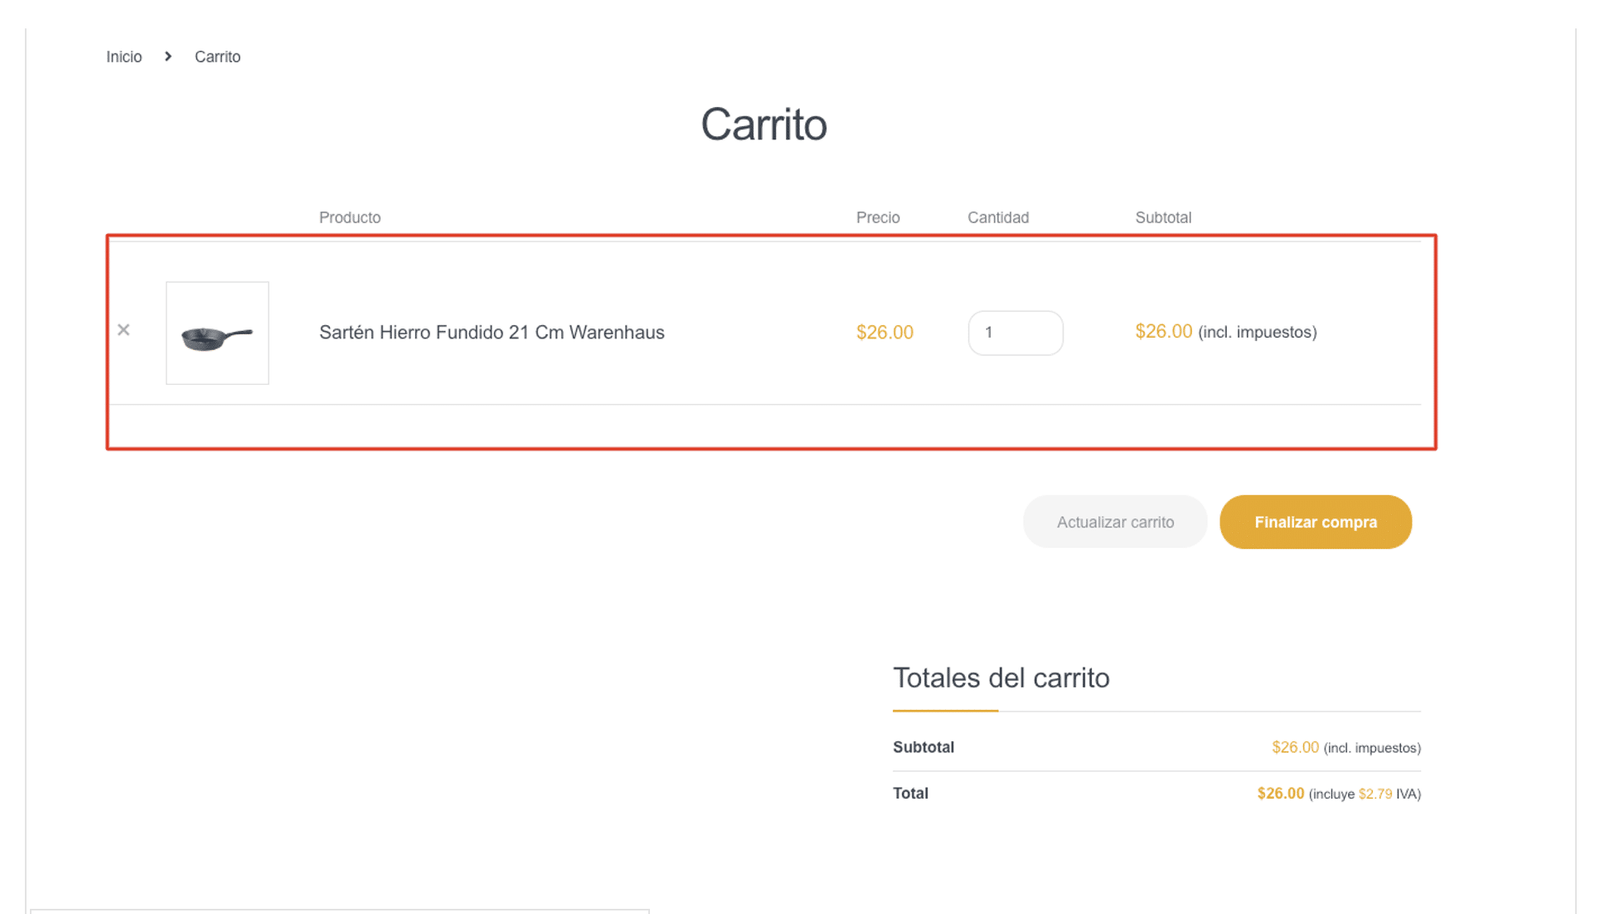Remove the cast iron skillet from cart
Screen dimensions: 1600x914
pos(124,330)
